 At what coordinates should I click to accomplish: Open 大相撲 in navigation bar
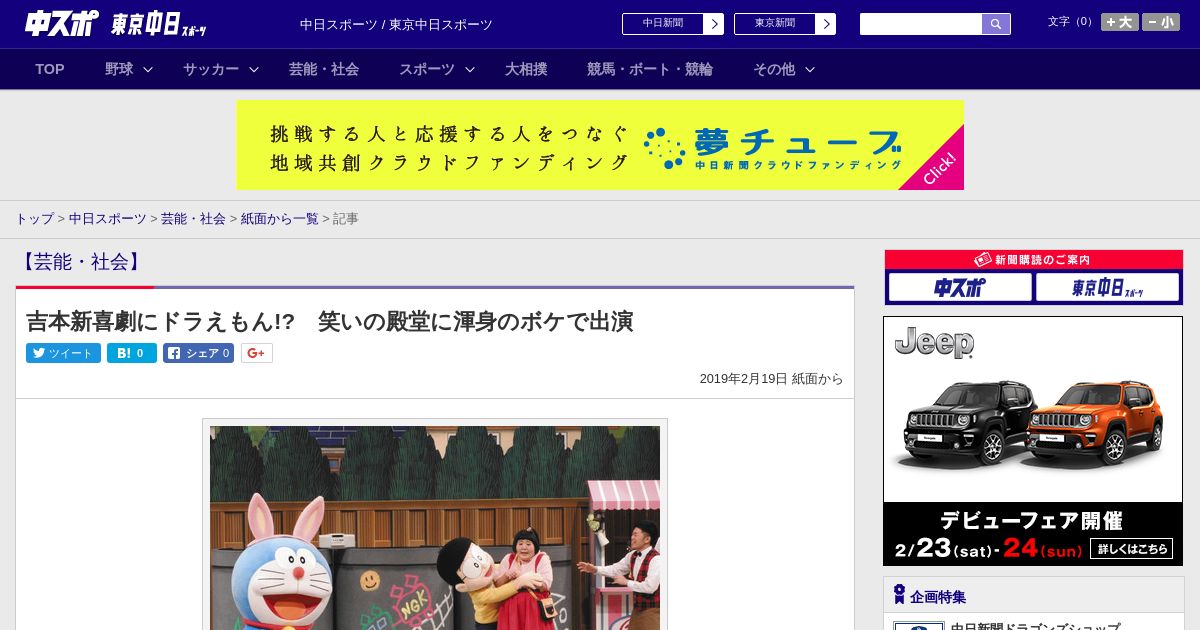tap(526, 69)
